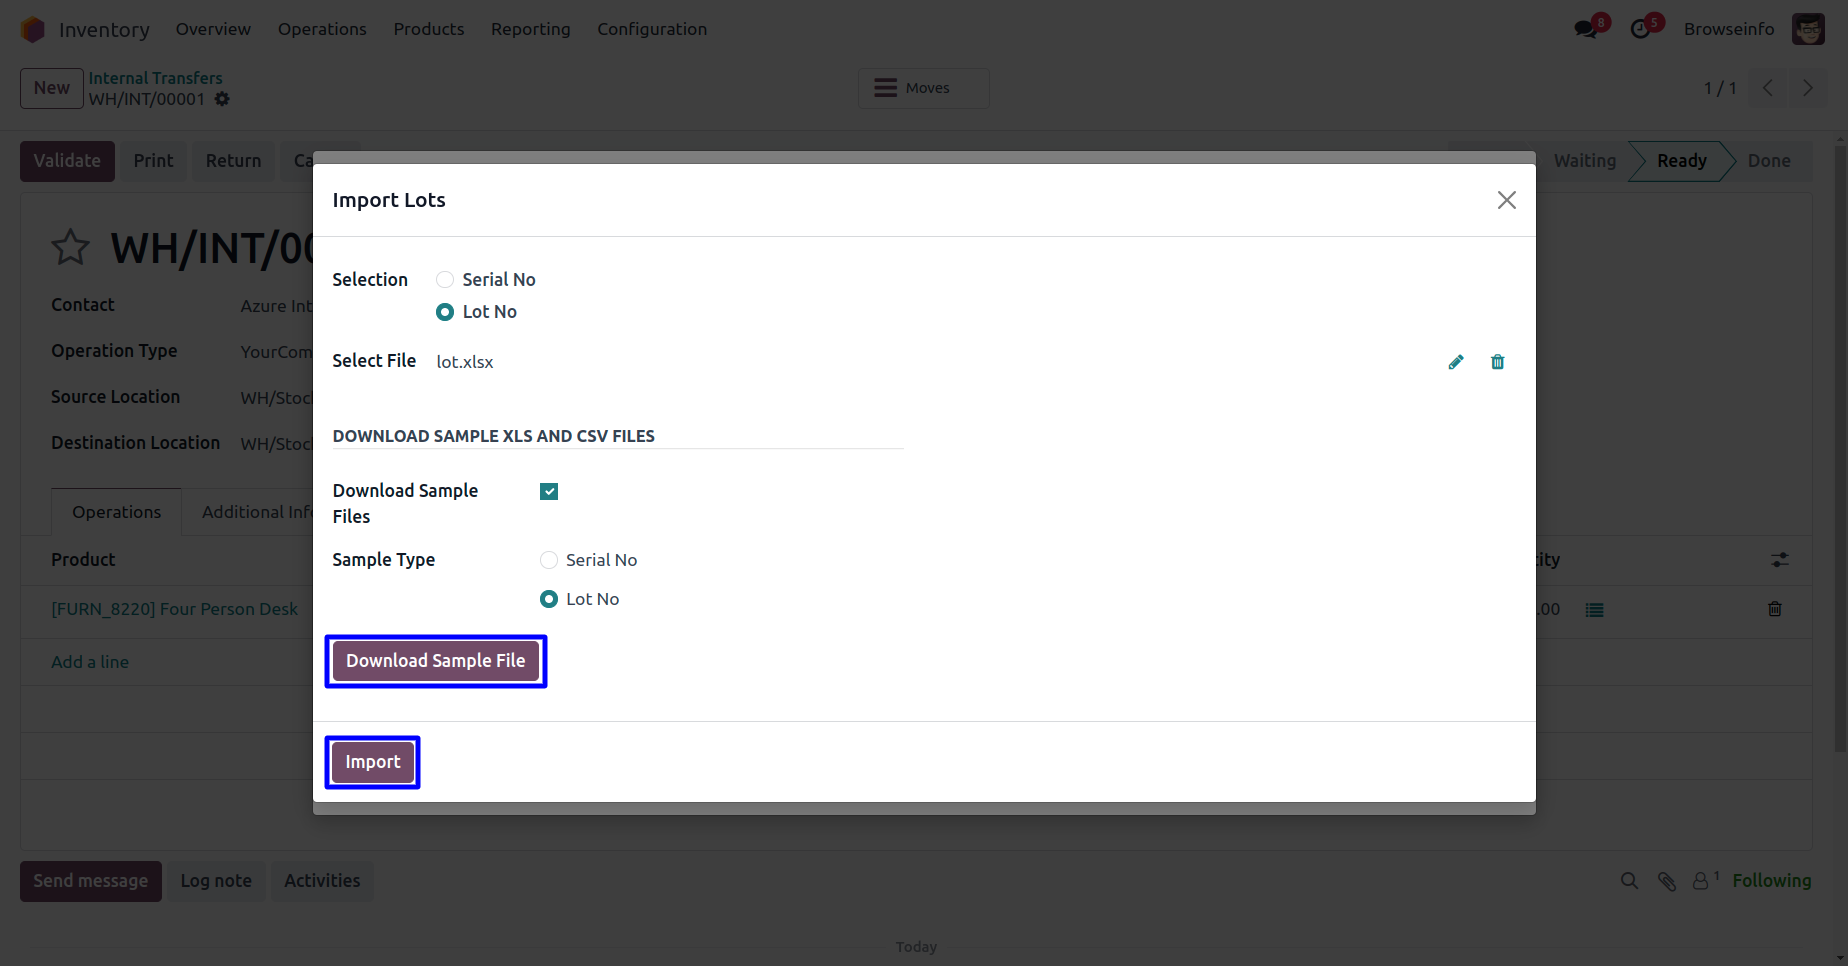Open the Reporting menu
Screen dimensions: 1848x966
pos(530,29)
